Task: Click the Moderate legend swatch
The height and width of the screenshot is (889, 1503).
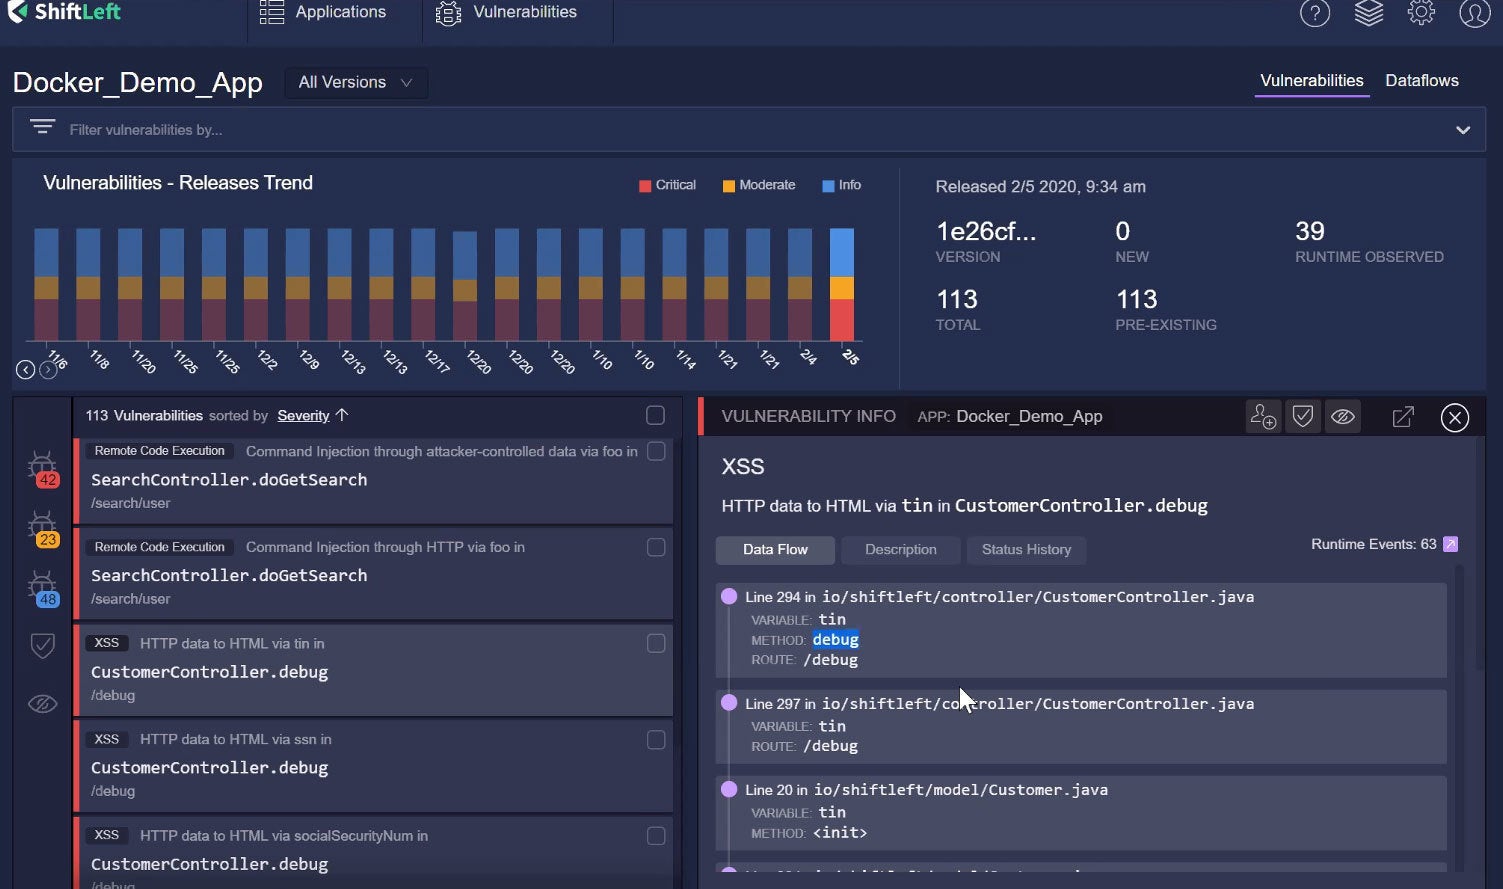Action: click(x=729, y=186)
